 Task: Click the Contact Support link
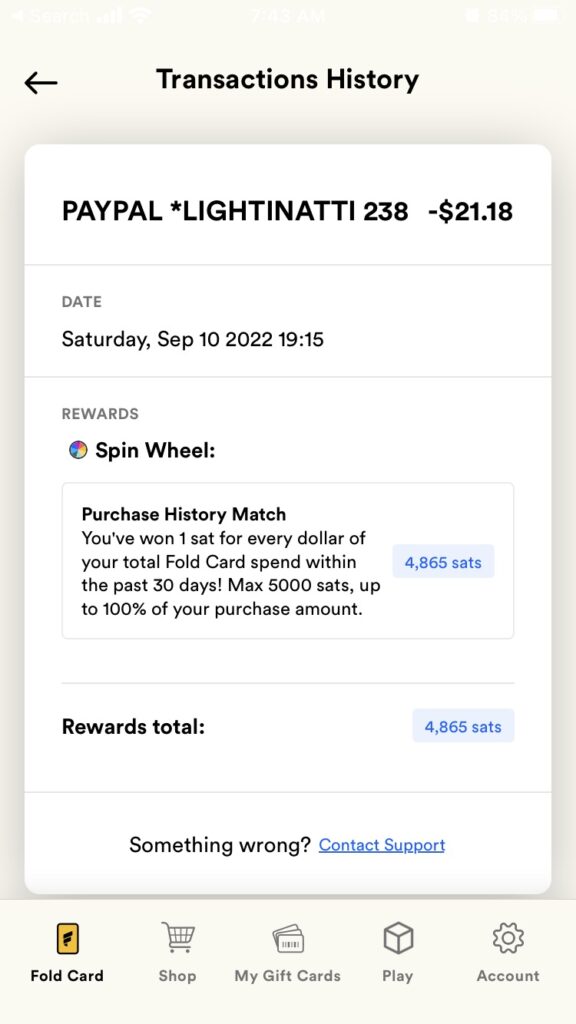coord(381,845)
